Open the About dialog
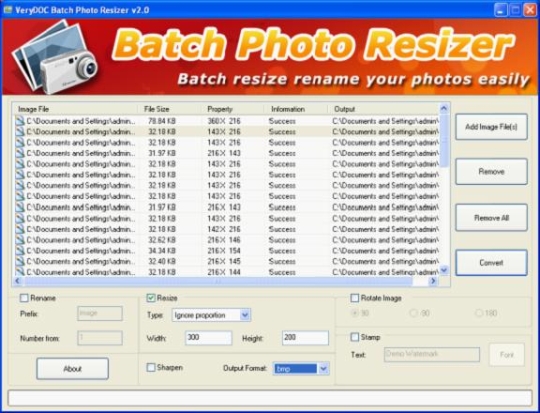 coord(73,369)
